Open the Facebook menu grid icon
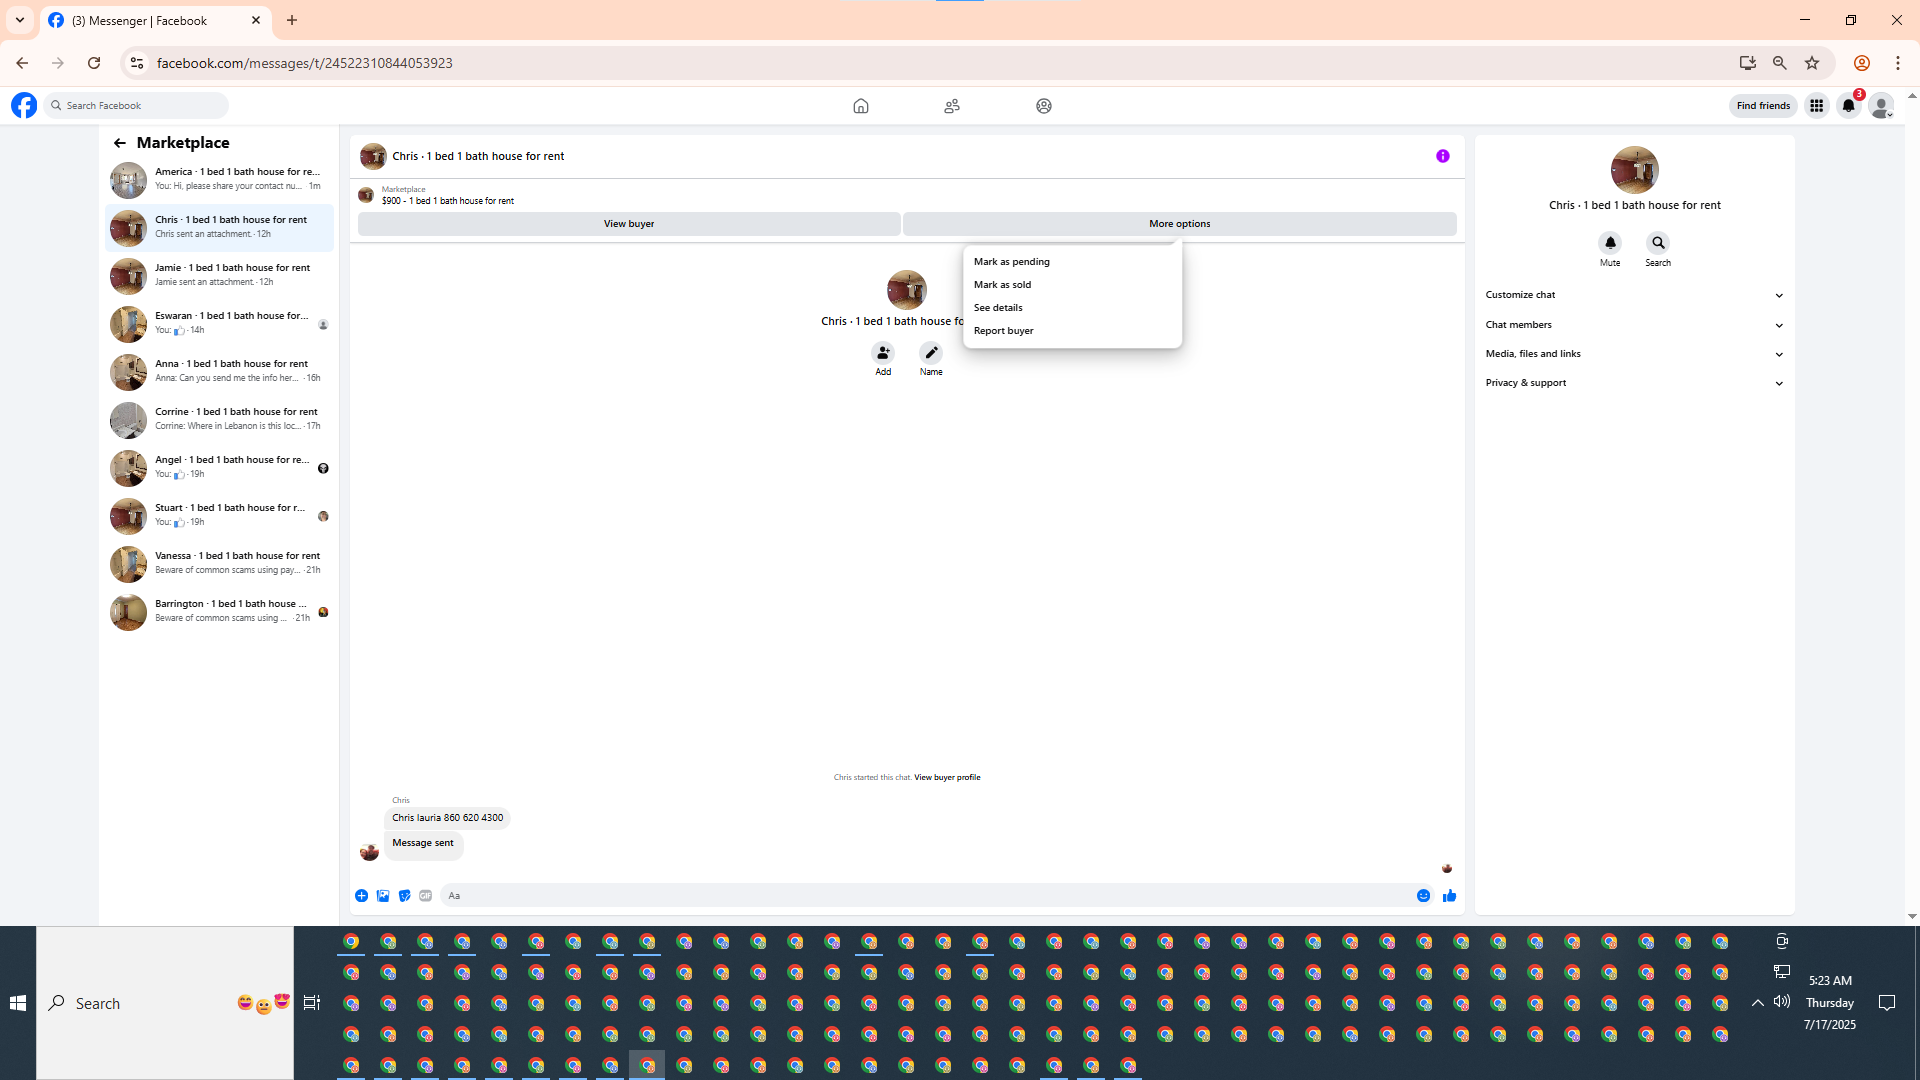The image size is (1920, 1080). coord(1816,106)
